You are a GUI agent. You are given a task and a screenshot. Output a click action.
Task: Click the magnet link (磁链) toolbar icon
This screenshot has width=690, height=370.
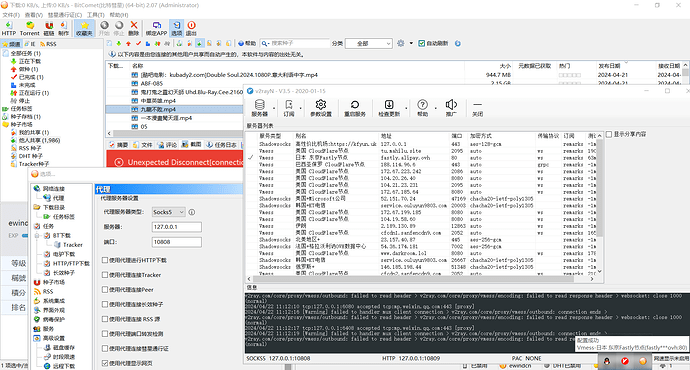pos(49,28)
